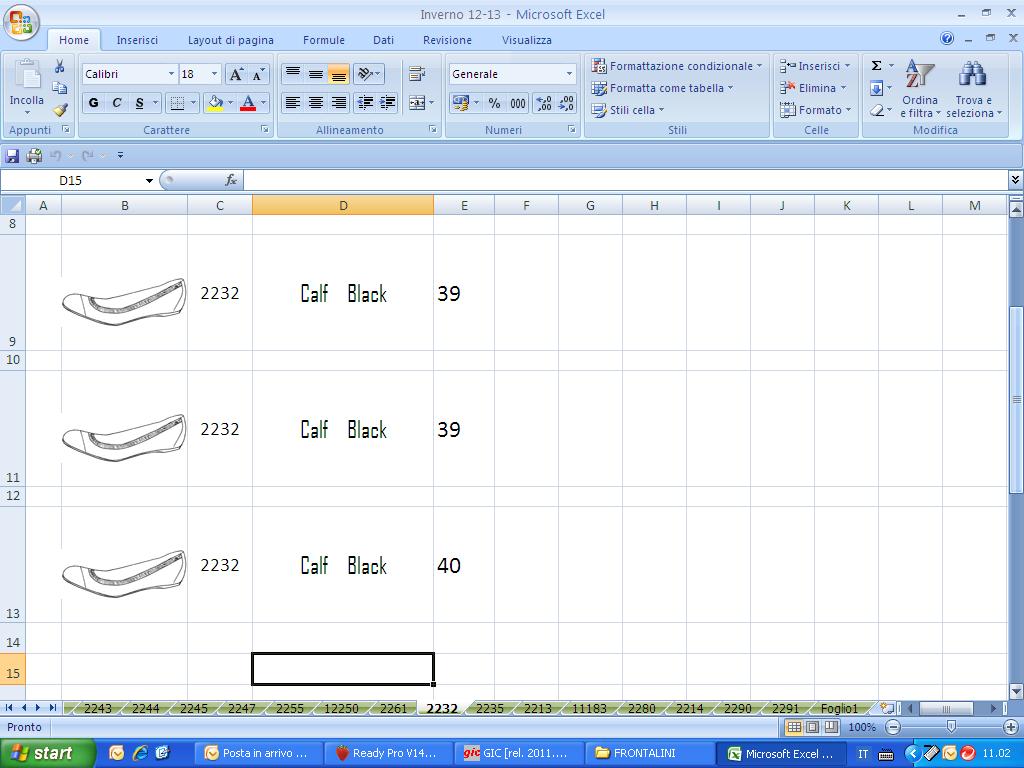The image size is (1024, 768).
Task: Decrease decimal places
Action: [x=566, y=103]
